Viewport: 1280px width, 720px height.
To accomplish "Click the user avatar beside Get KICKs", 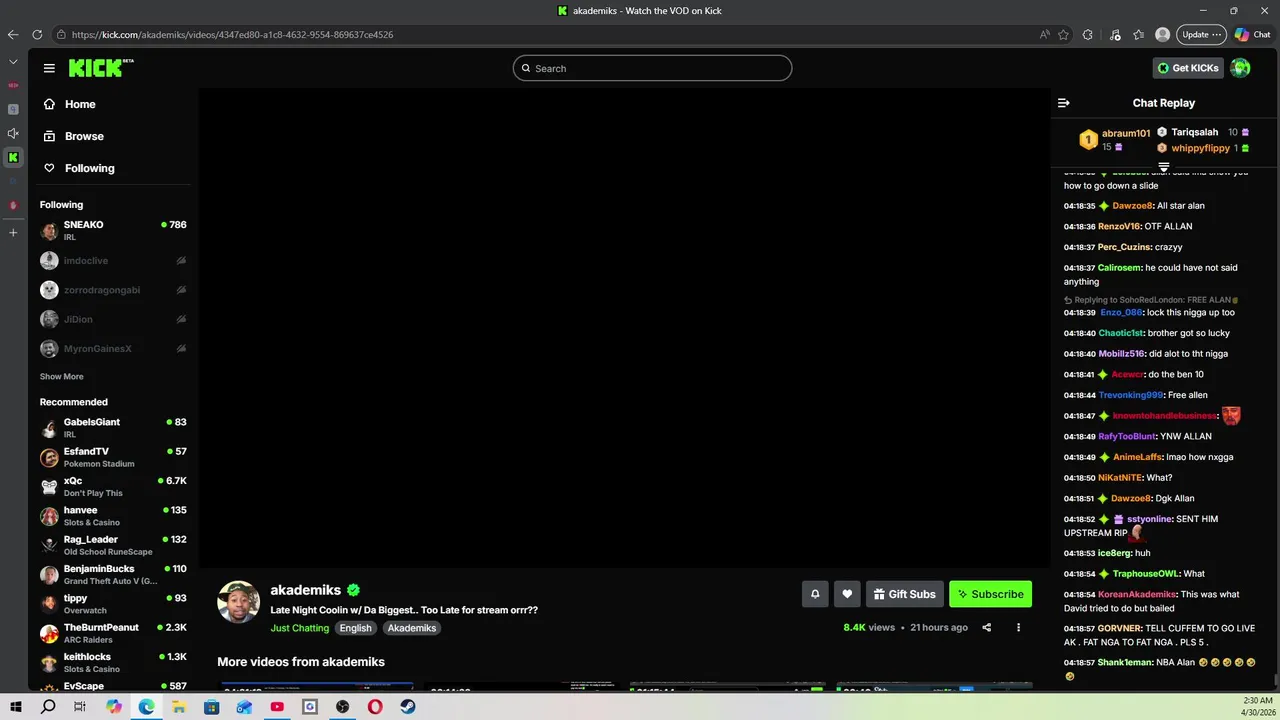I will coord(1240,68).
